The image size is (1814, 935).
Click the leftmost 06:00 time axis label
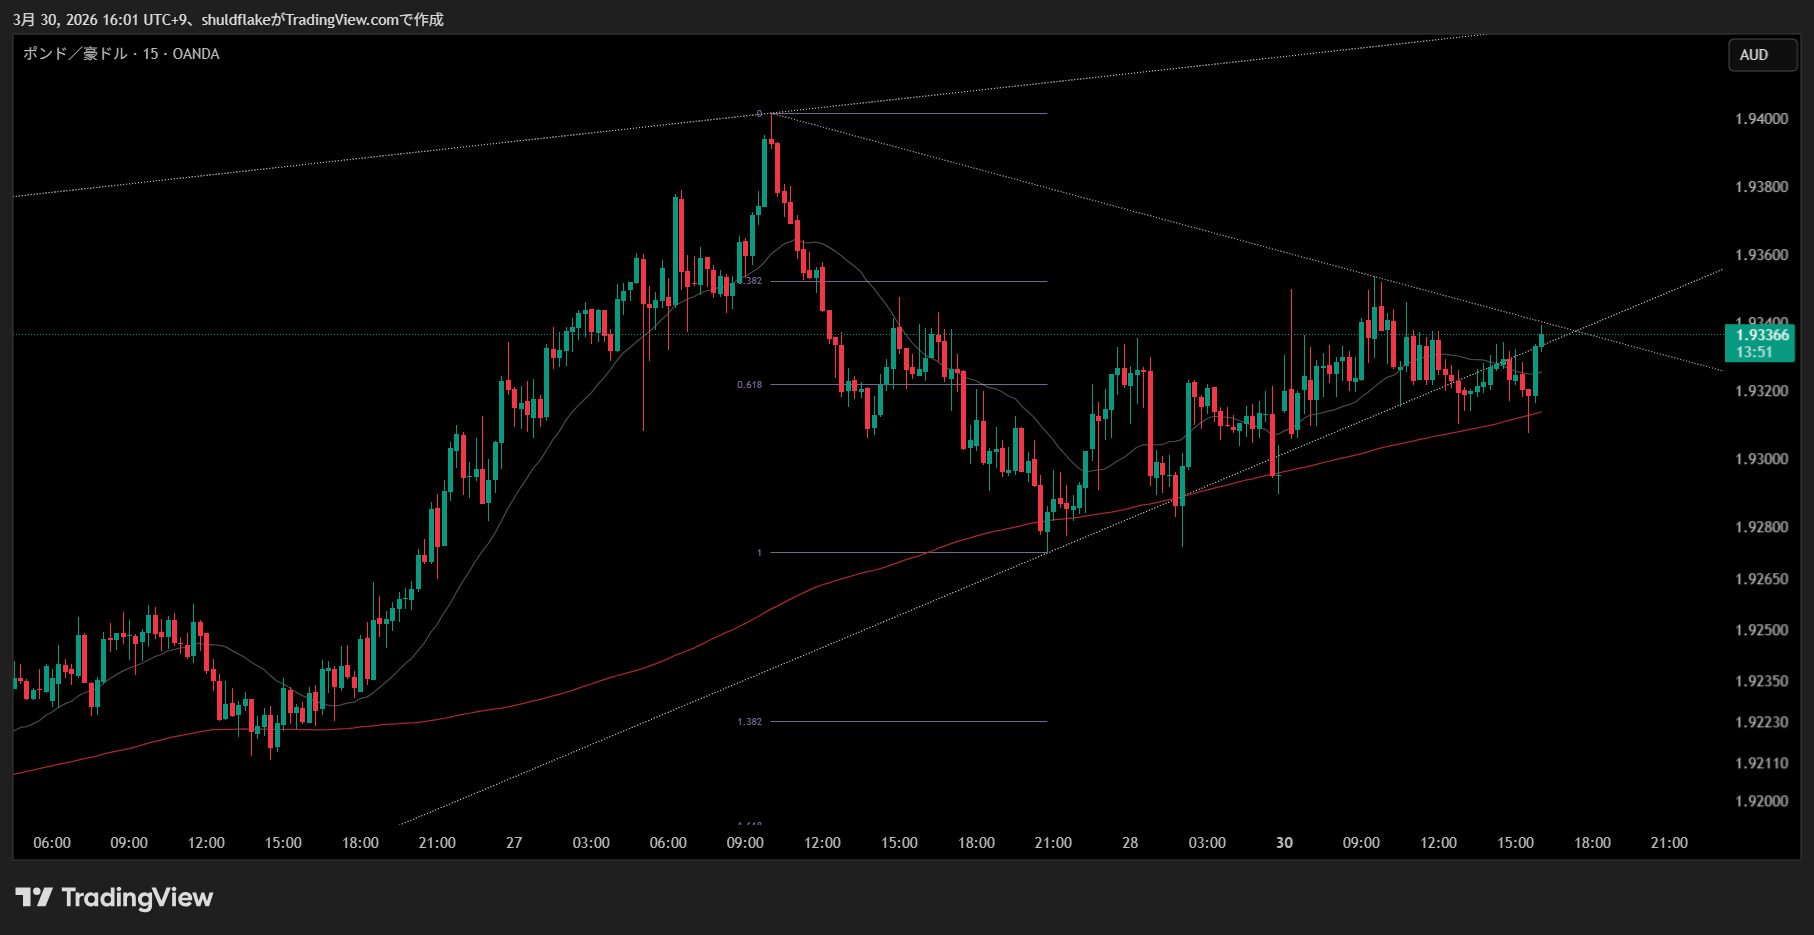point(52,843)
